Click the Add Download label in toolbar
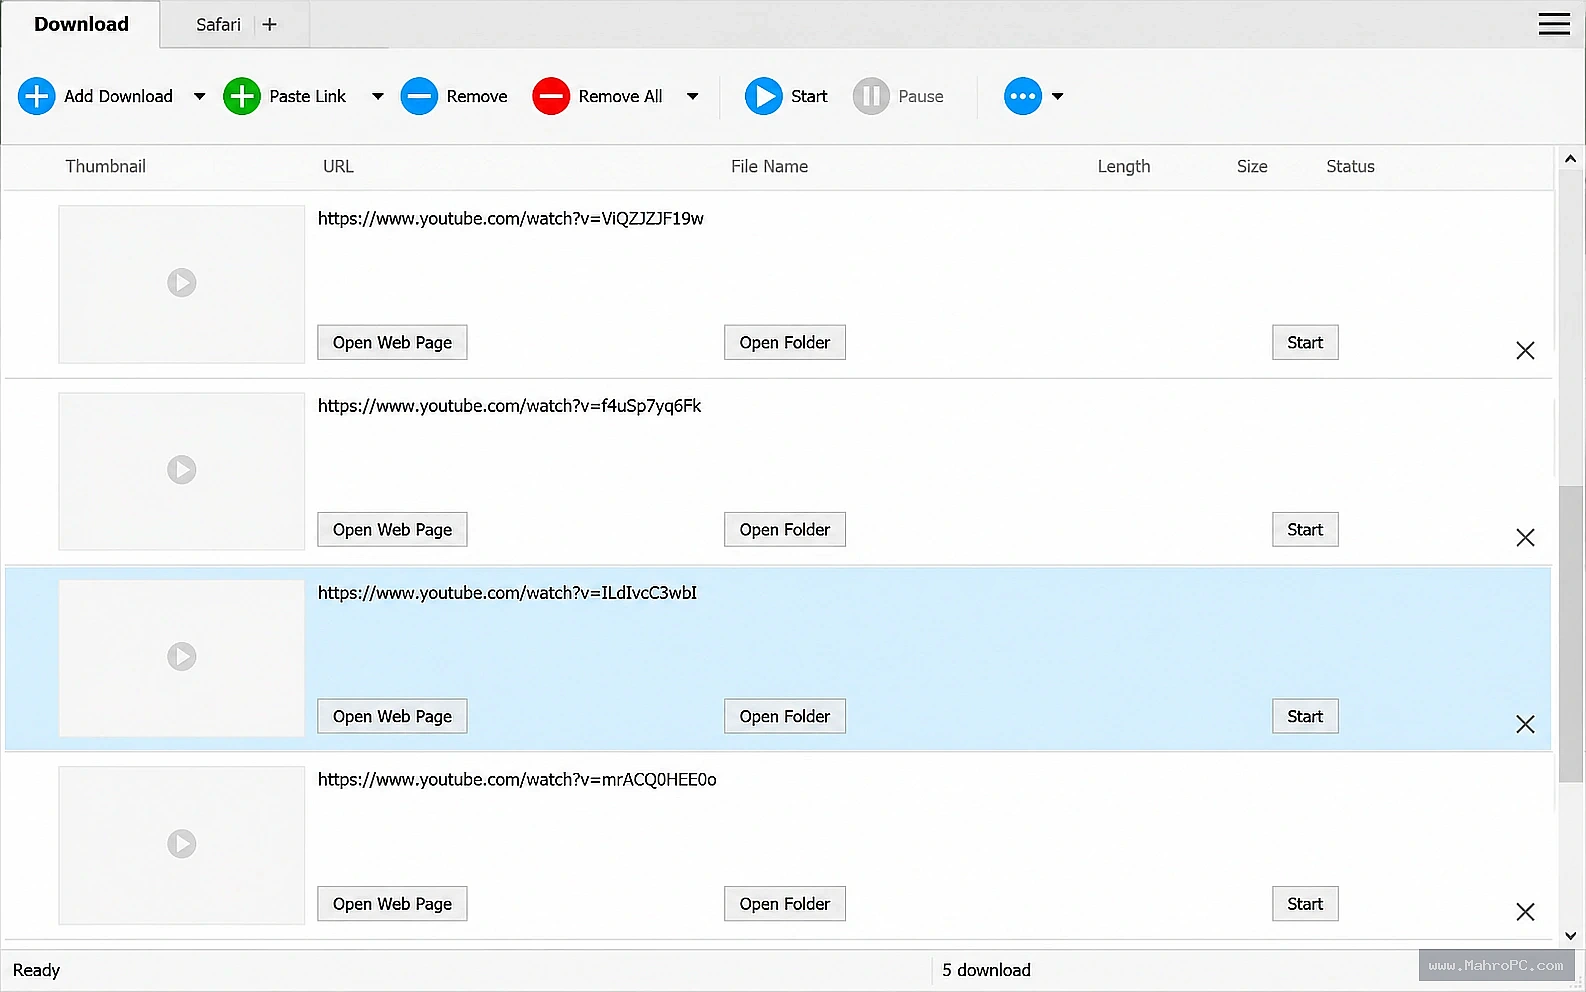 click(118, 97)
